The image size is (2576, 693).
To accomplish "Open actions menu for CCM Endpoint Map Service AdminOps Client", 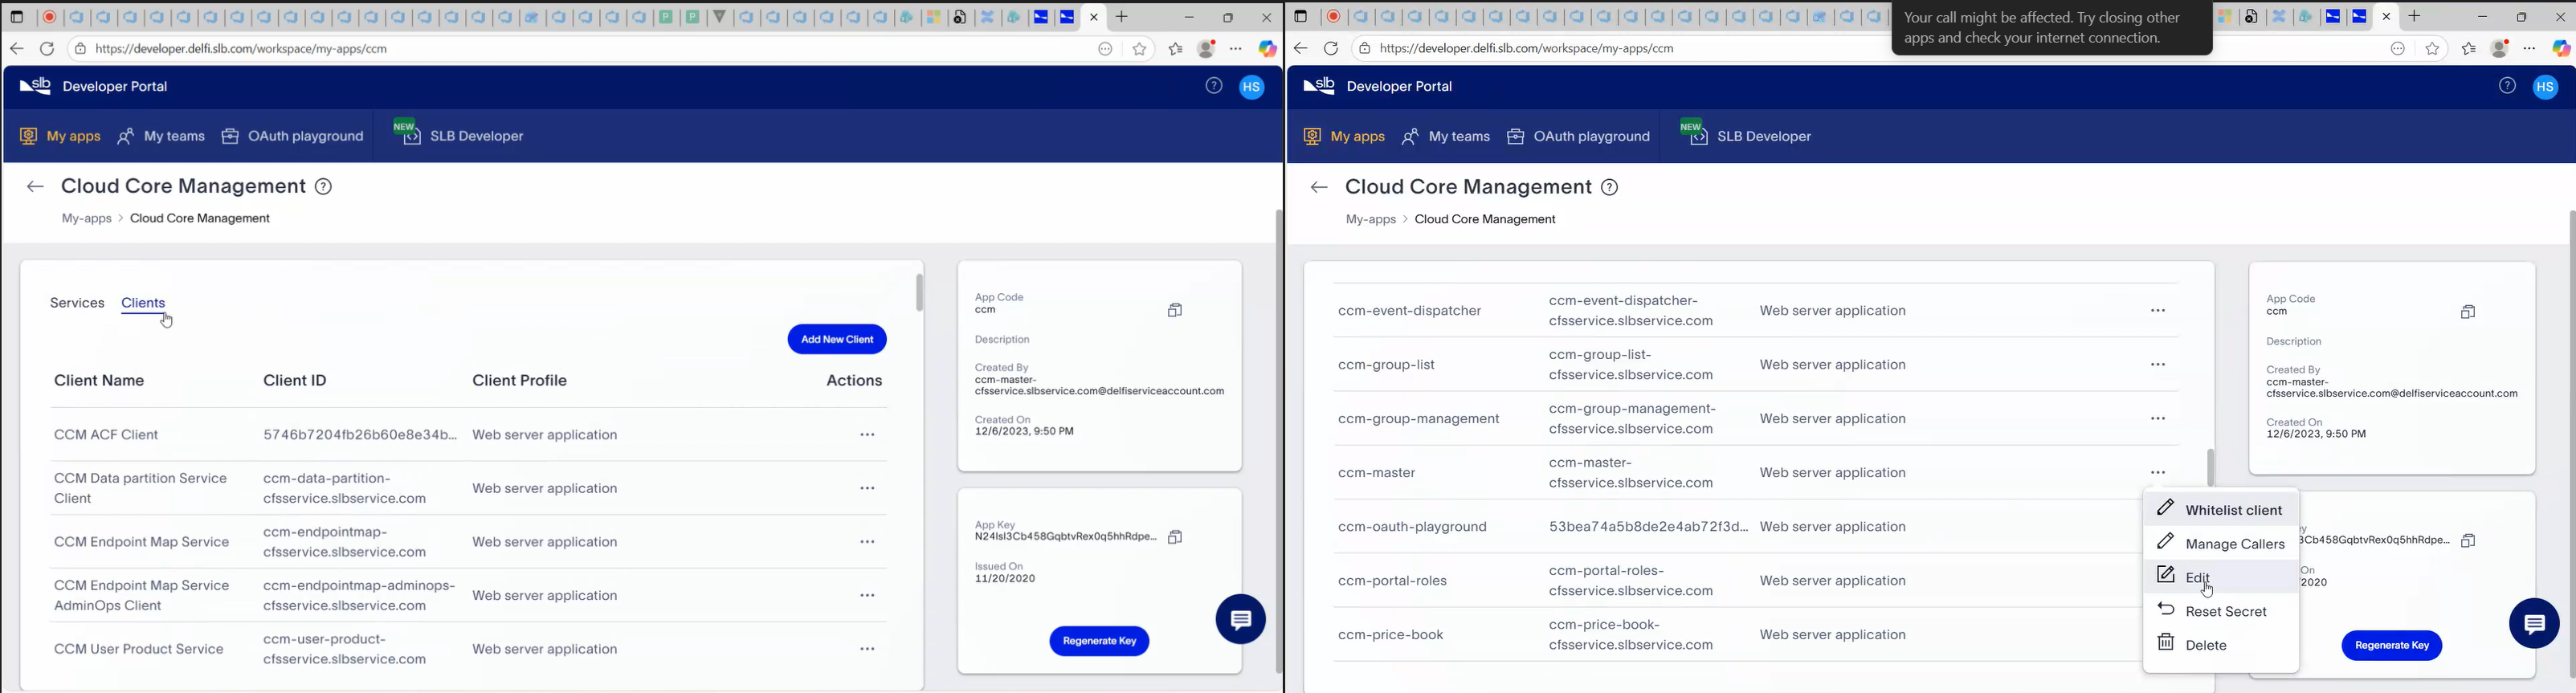I will pyautogui.click(x=868, y=596).
